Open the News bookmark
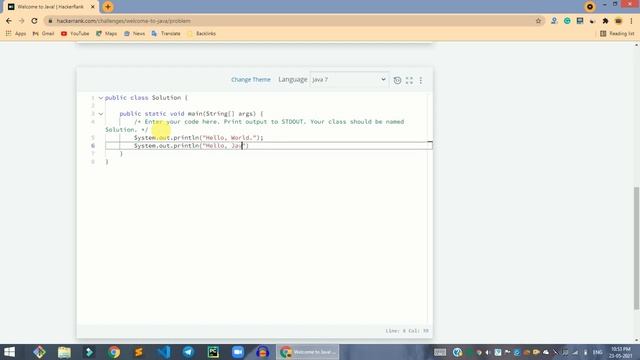Viewport: 640px width, 360px height. pos(134,33)
